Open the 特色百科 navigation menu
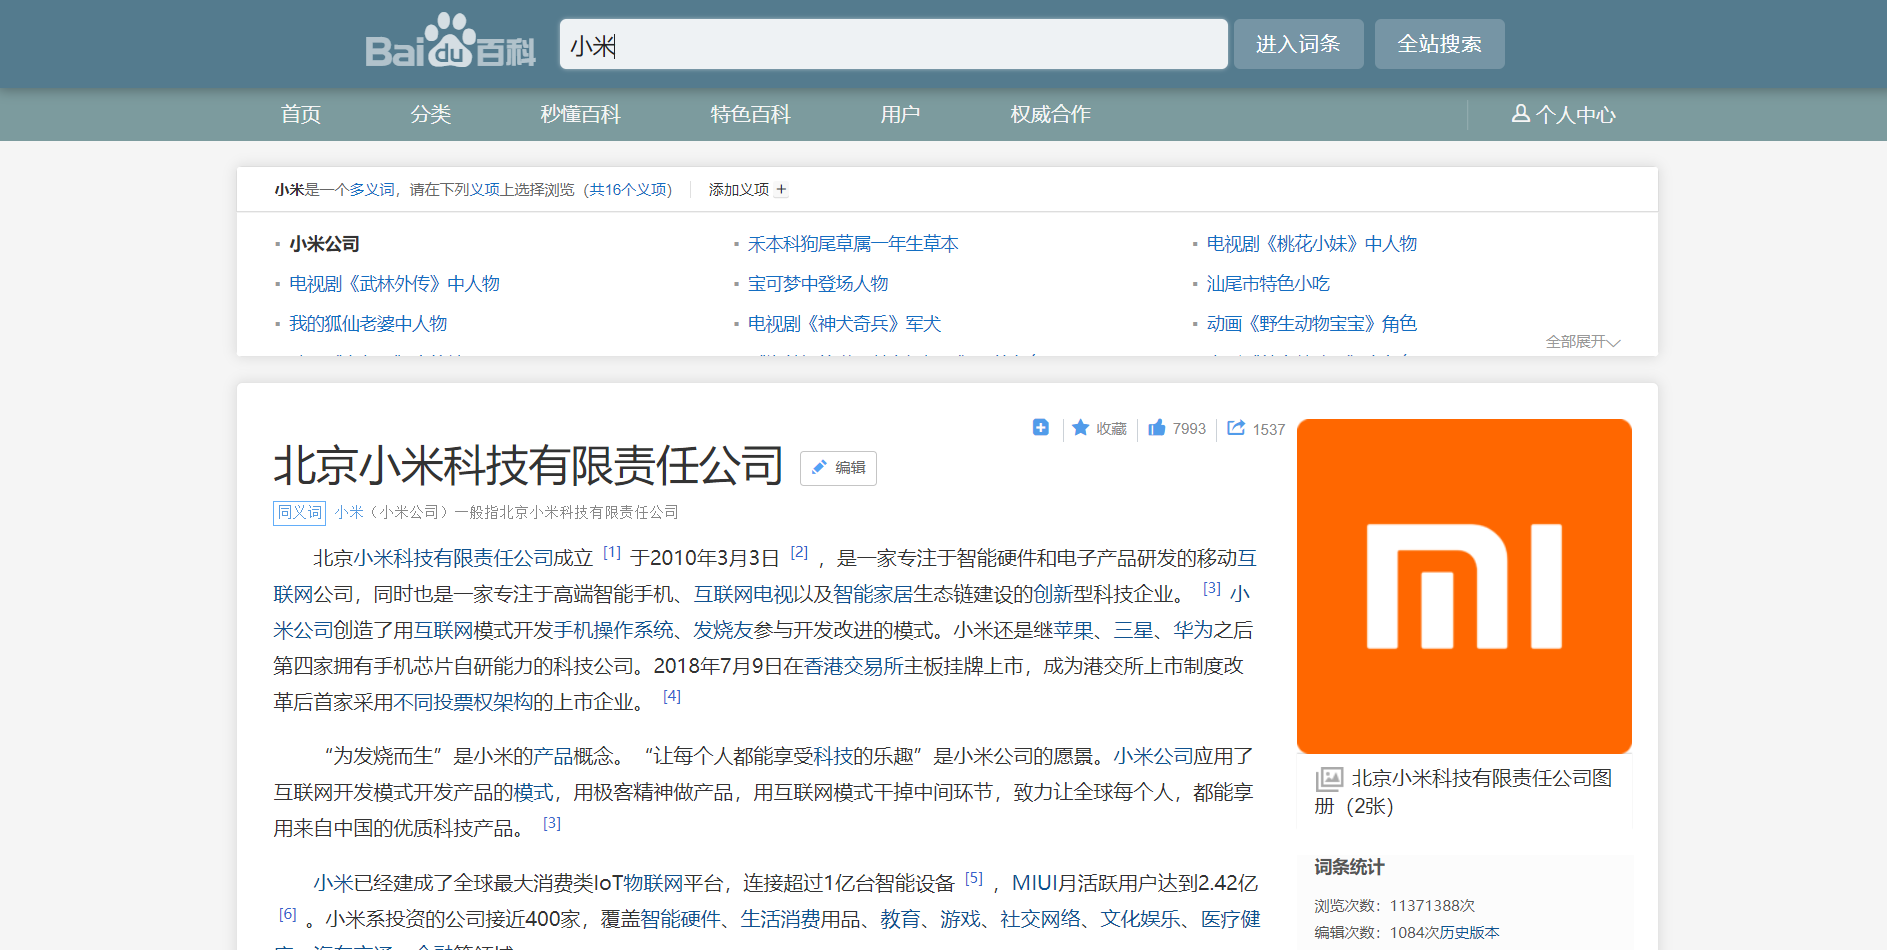 tap(751, 114)
